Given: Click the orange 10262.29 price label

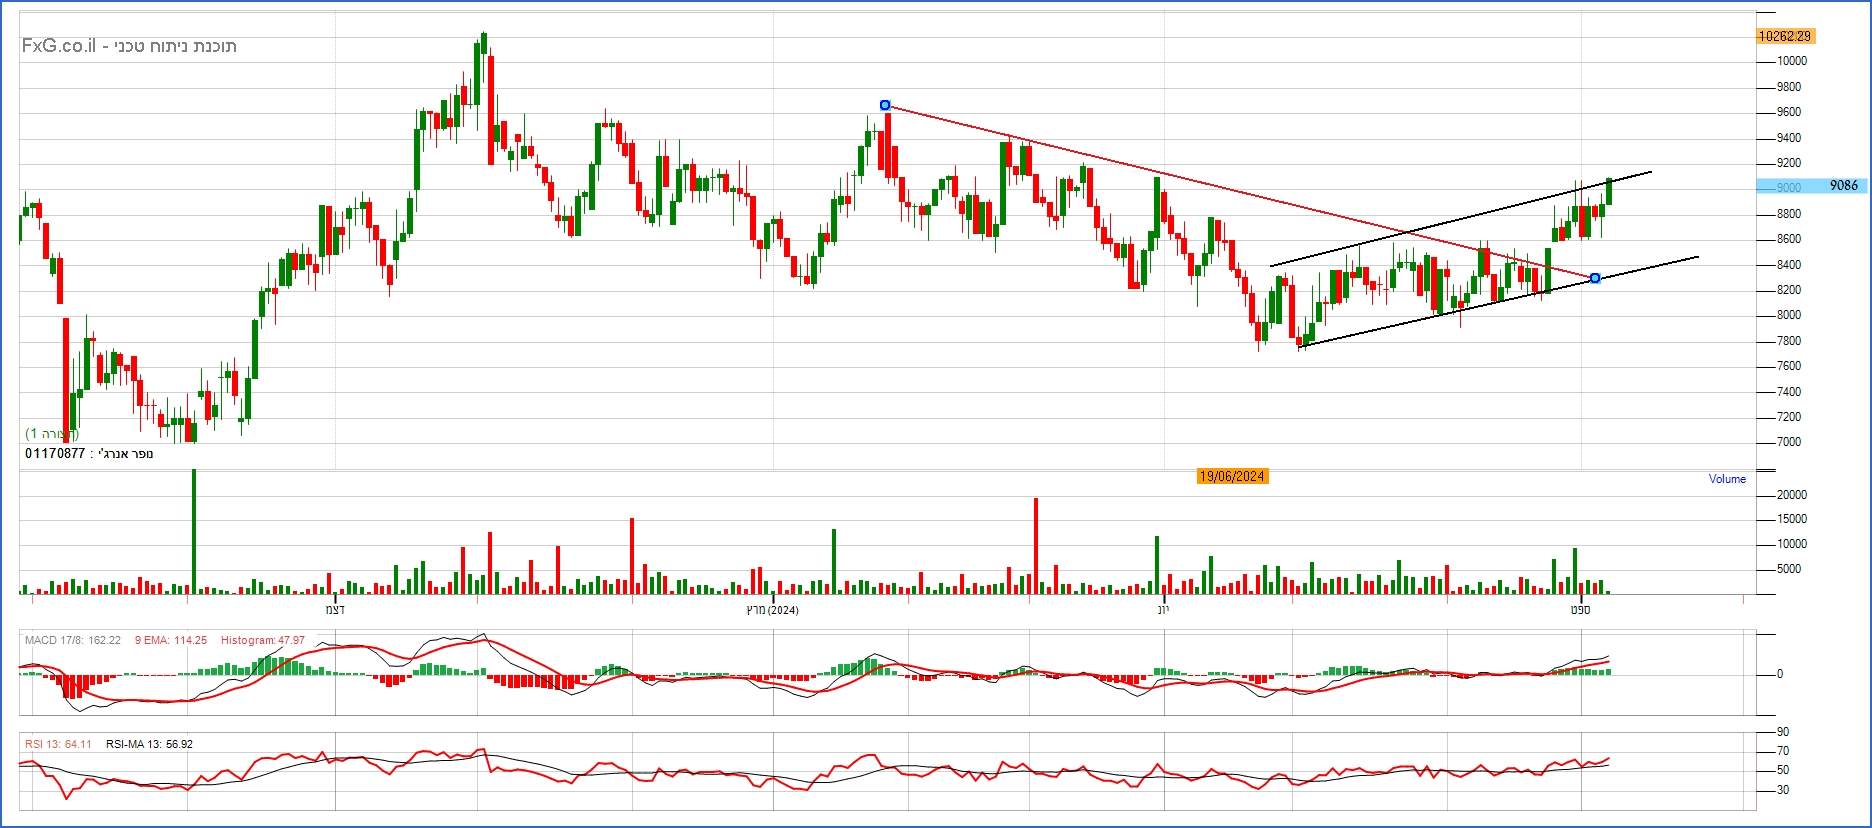Looking at the screenshot, I should pyautogui.click(x=1785, y=36).
